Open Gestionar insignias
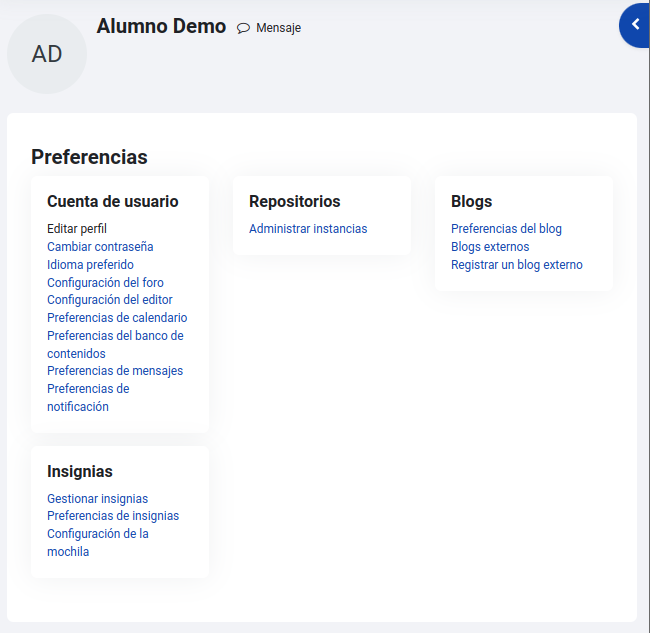This screenshot has width=650, height=633. [x=97, y=499]
